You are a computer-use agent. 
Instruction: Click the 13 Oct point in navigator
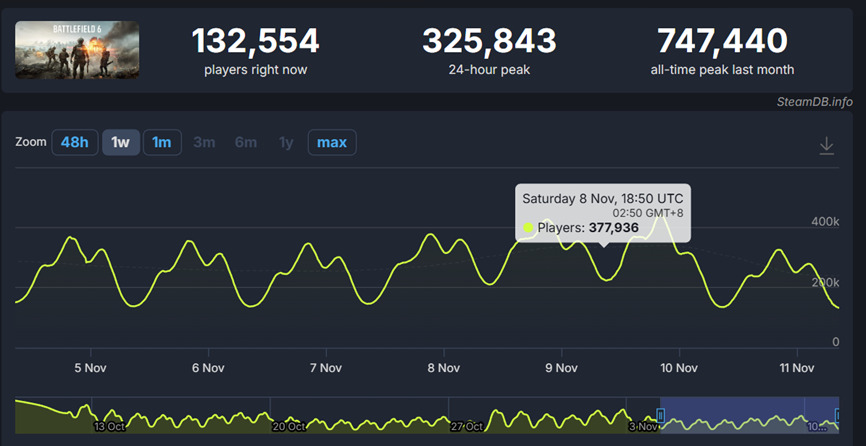coord(111,425)
